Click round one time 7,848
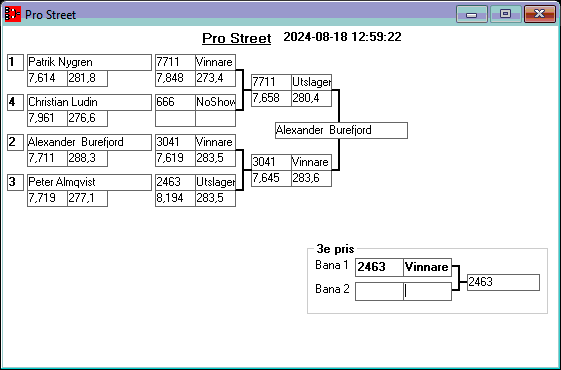Image resolution: width=561 pixels, height=370 pixels. pyautogui.click(x=175, y=78)
